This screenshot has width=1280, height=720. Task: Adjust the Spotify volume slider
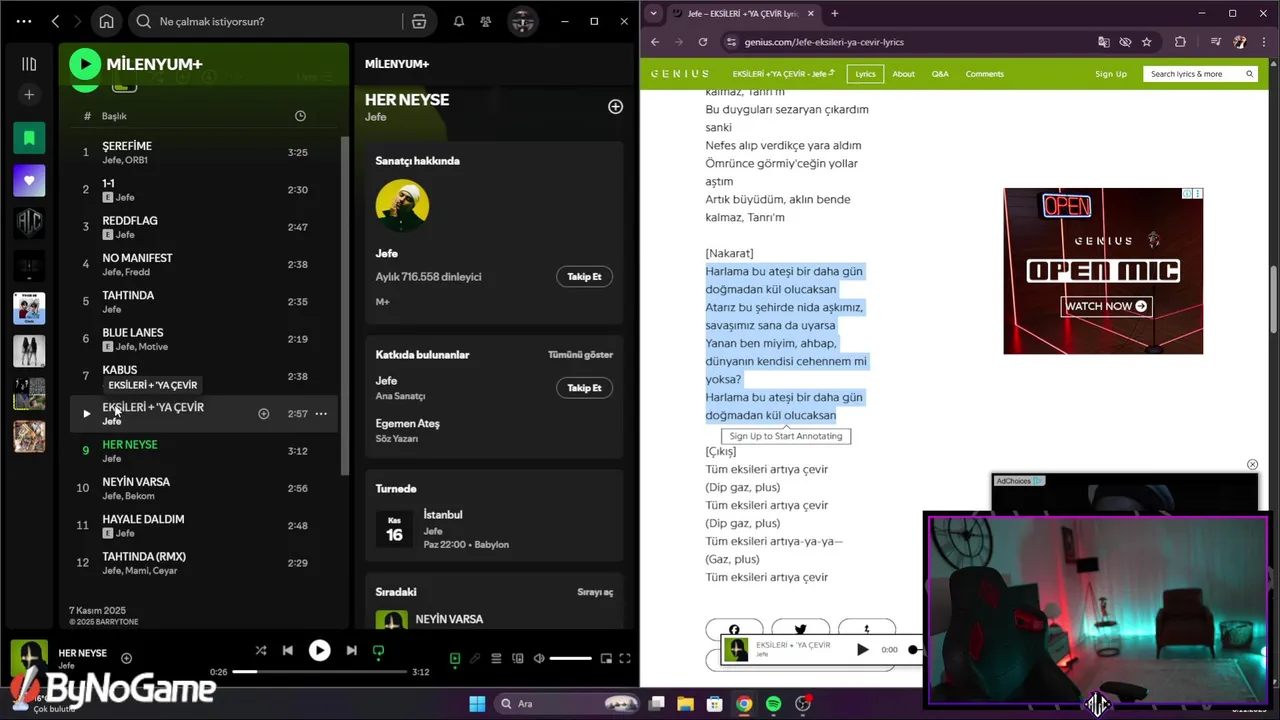click(x=570, y=658)
